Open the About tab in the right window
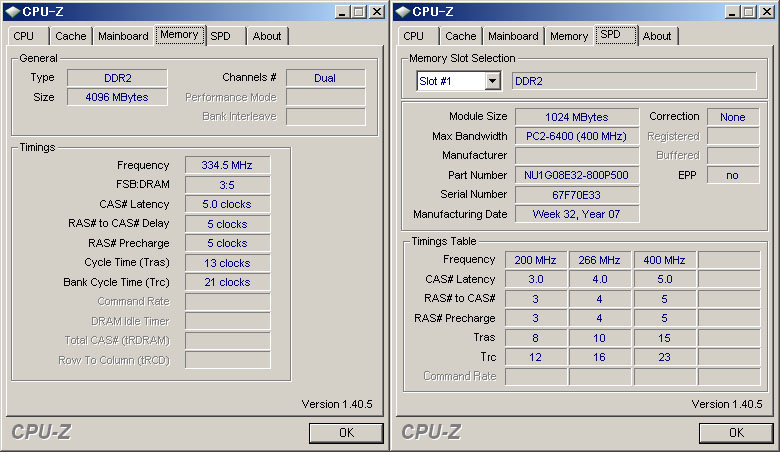This screenshot has height=452, width=780. (x=657, y=36)
